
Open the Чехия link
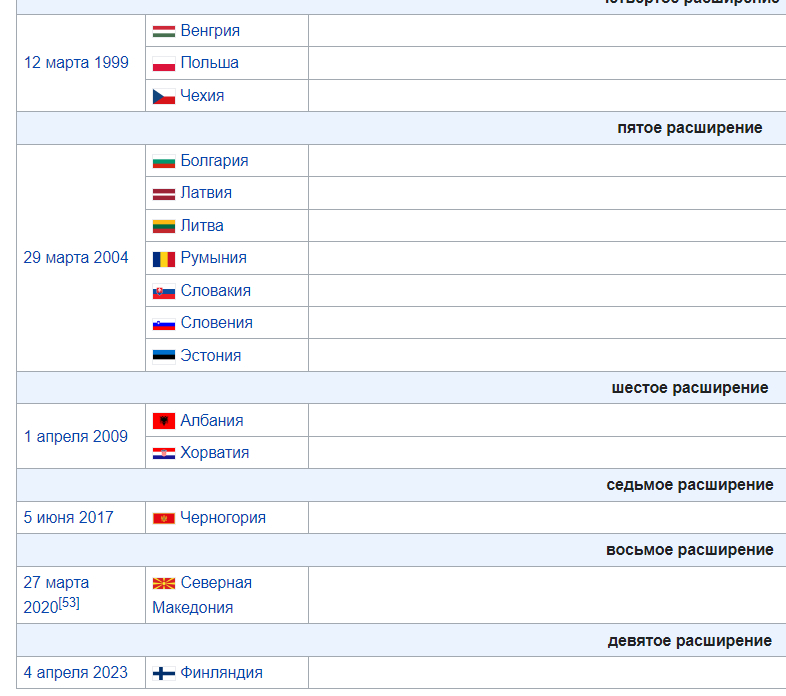202,96
